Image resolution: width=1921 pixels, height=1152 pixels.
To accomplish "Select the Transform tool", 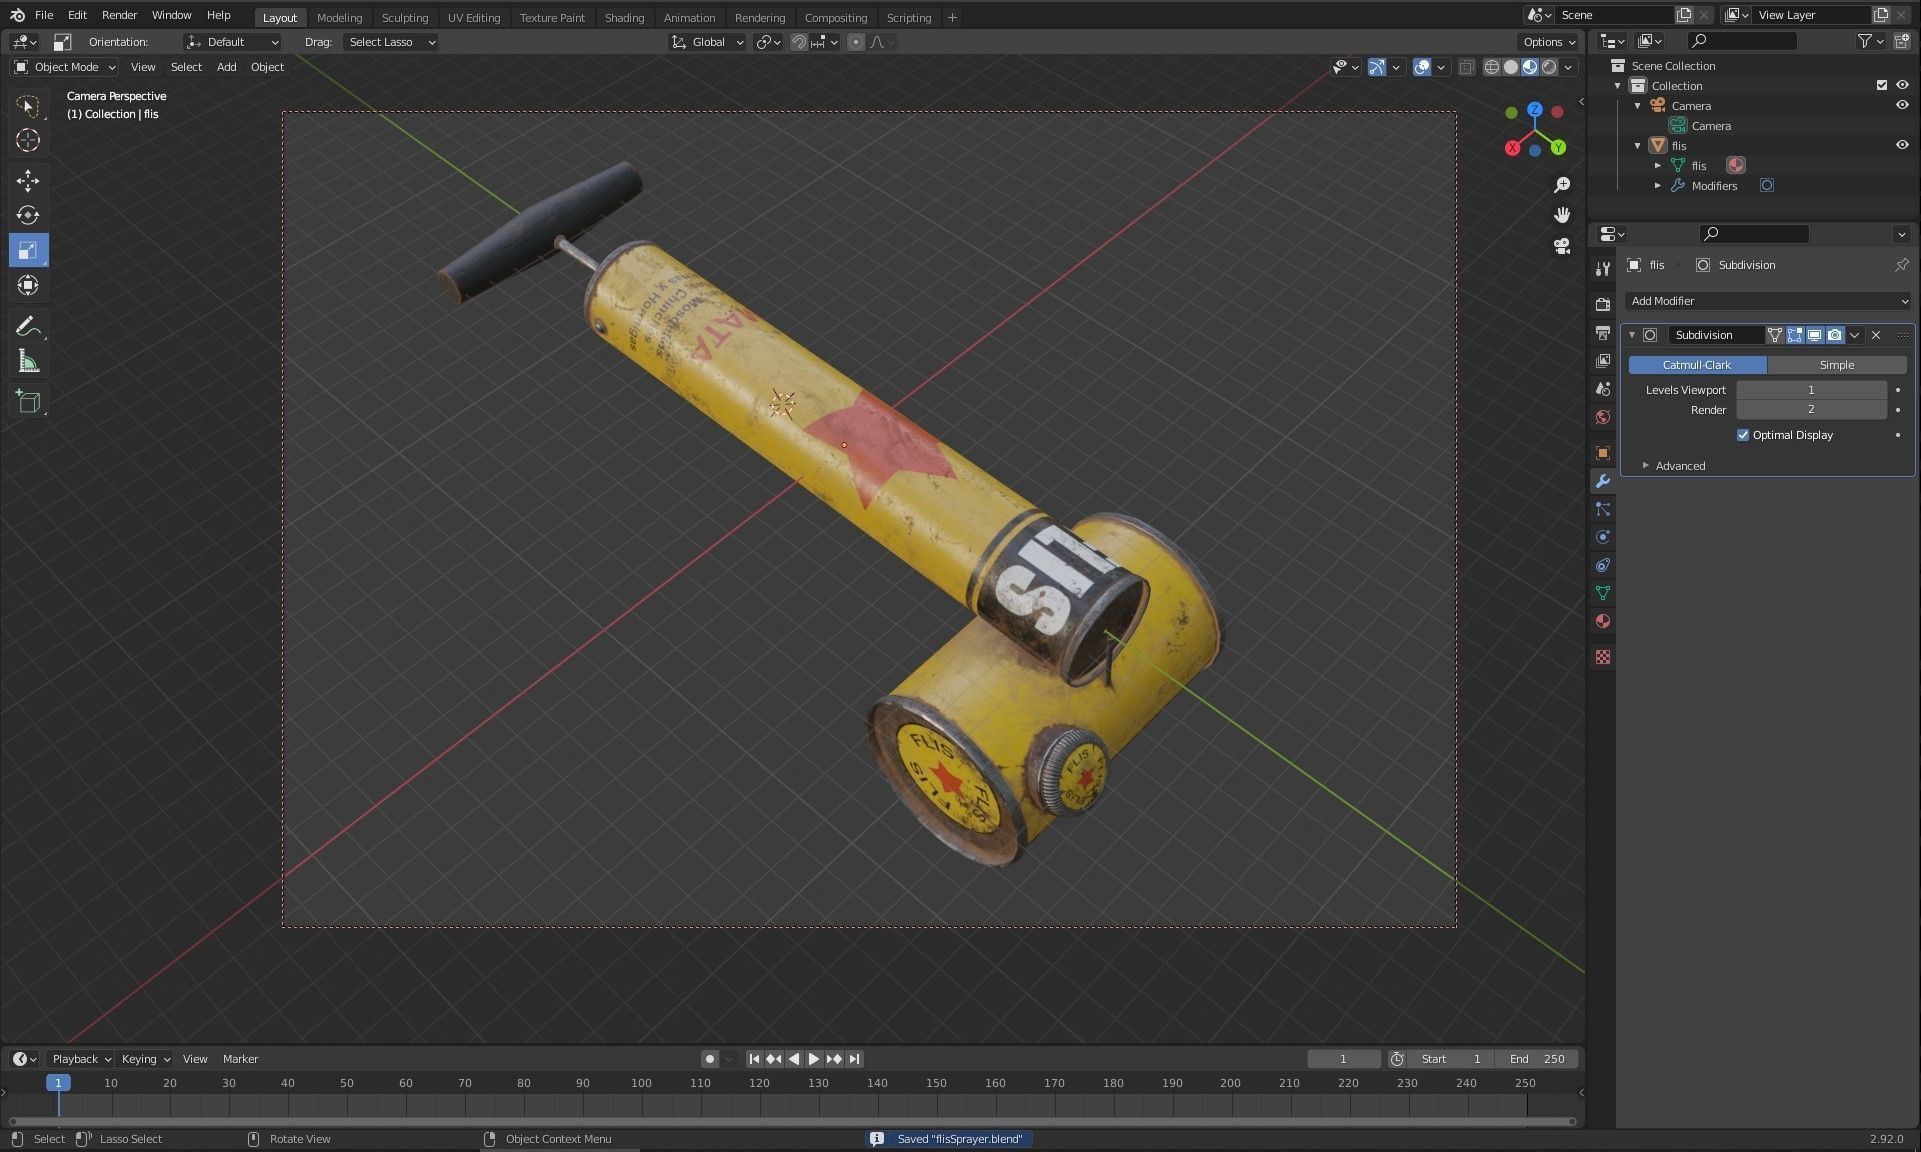I will (x=28, y=285).
